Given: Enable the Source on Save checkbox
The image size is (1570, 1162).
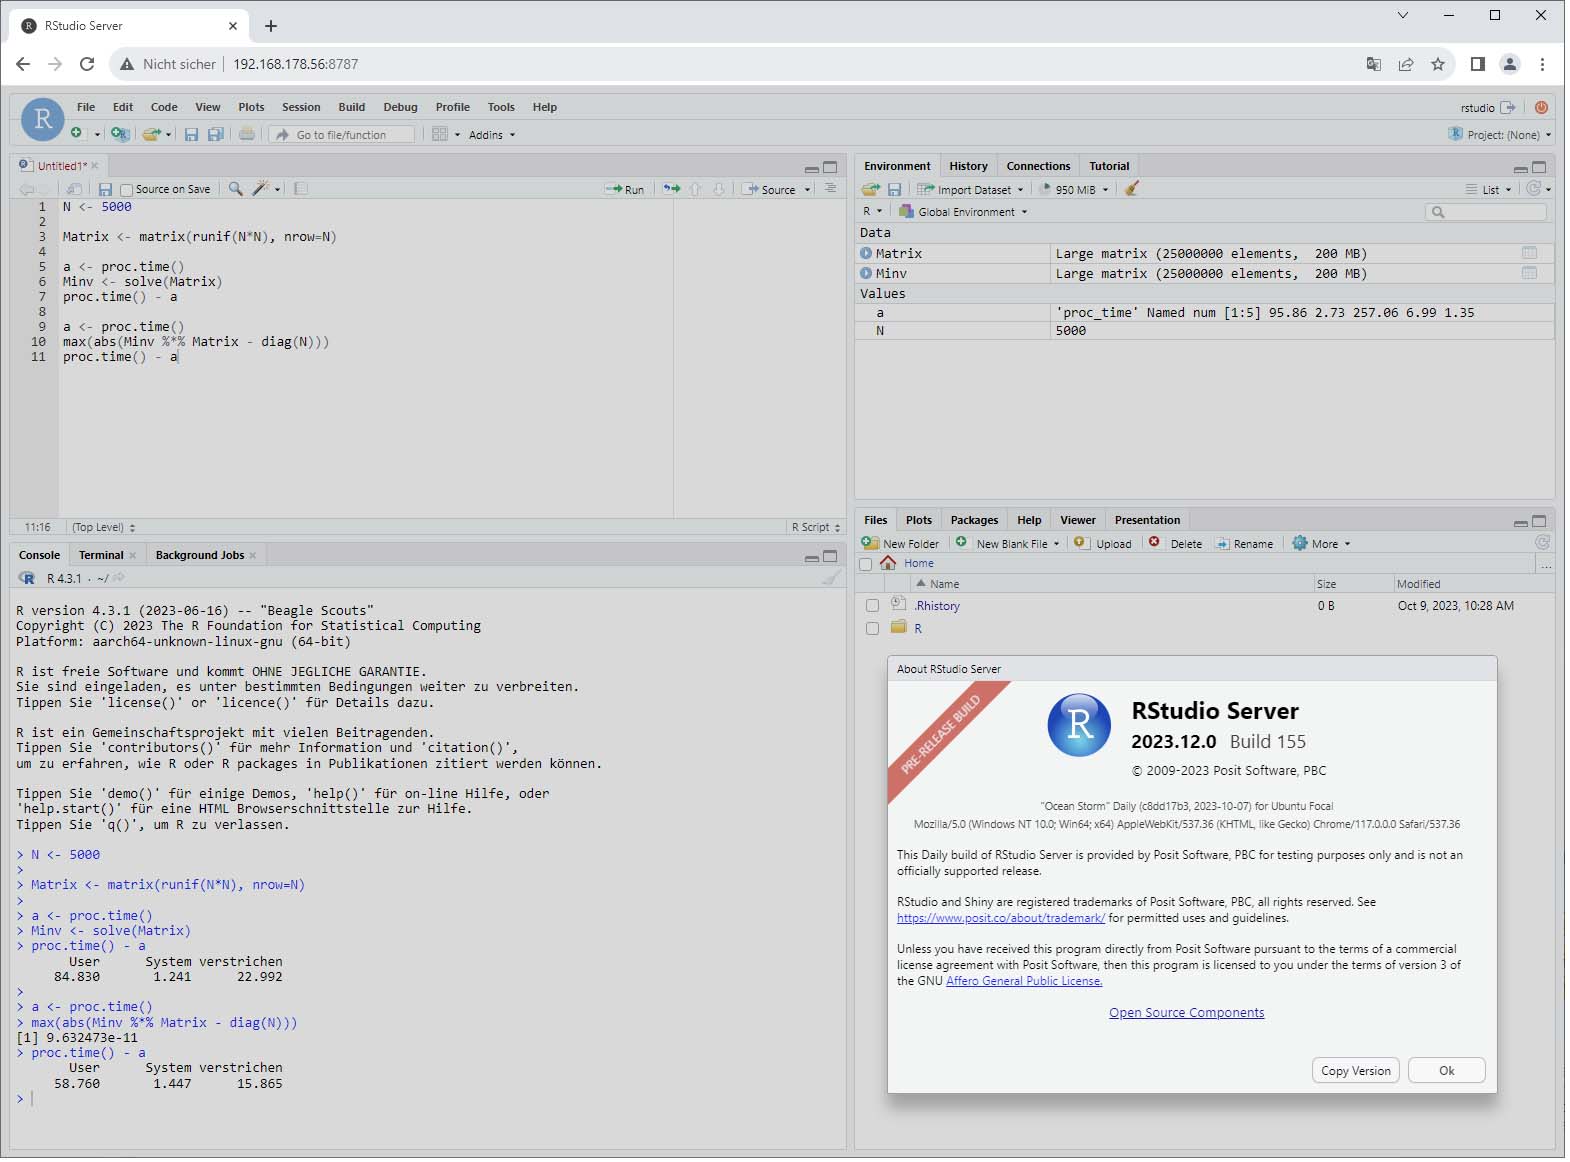Looking at the screenshot, I should pyautogui.click(x=127, y=190).
